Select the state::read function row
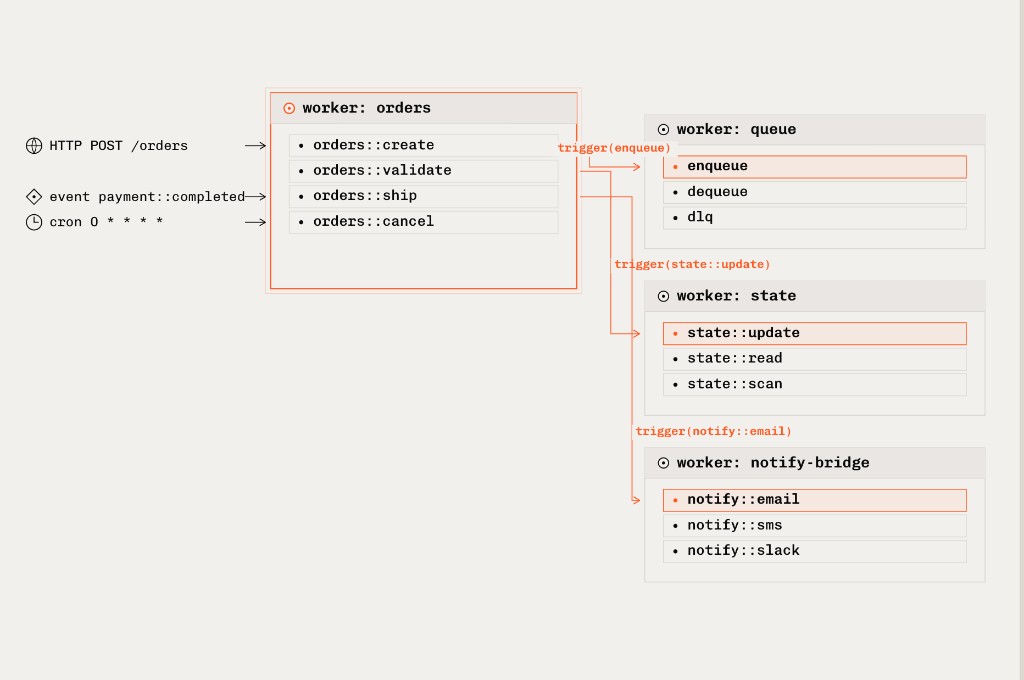 coord(815,359)
